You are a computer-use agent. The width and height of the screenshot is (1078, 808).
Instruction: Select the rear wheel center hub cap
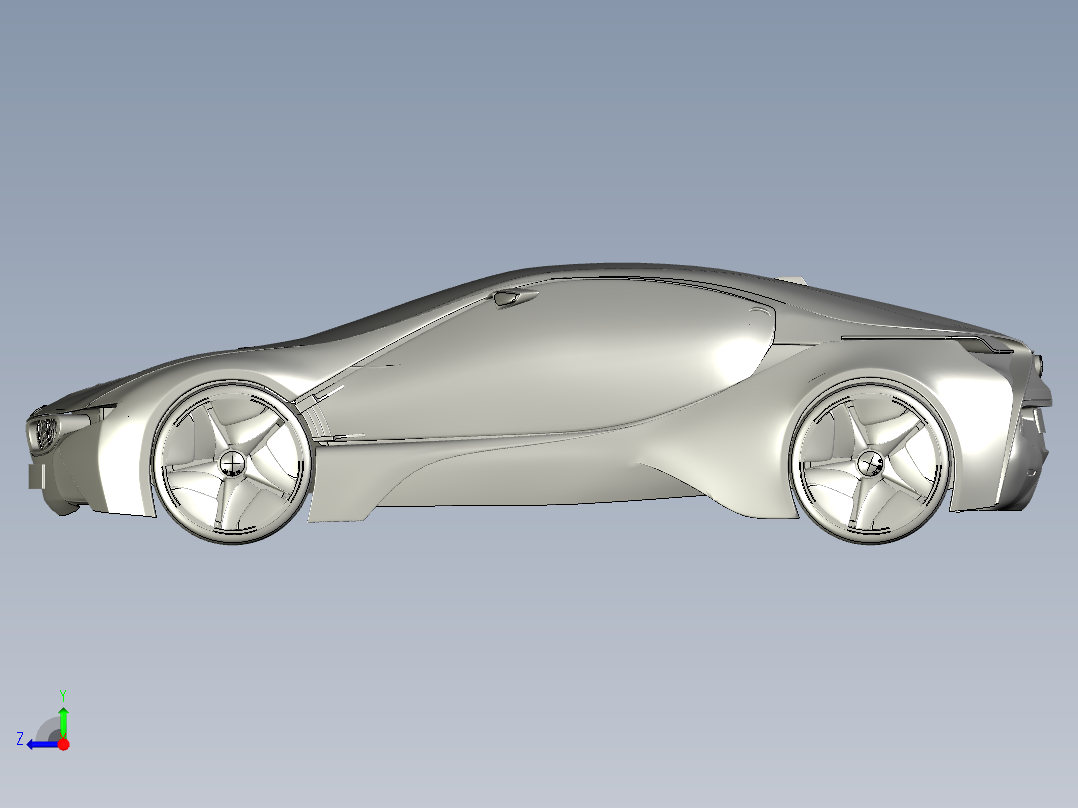(871, 463)
